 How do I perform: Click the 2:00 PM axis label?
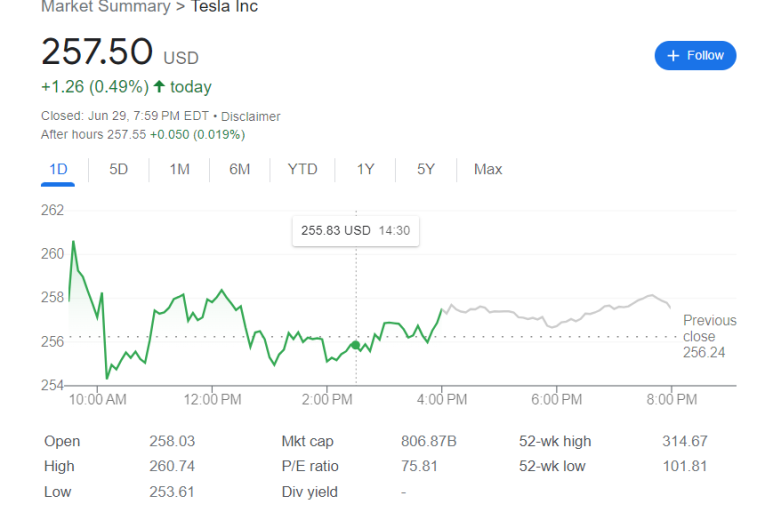327,399
